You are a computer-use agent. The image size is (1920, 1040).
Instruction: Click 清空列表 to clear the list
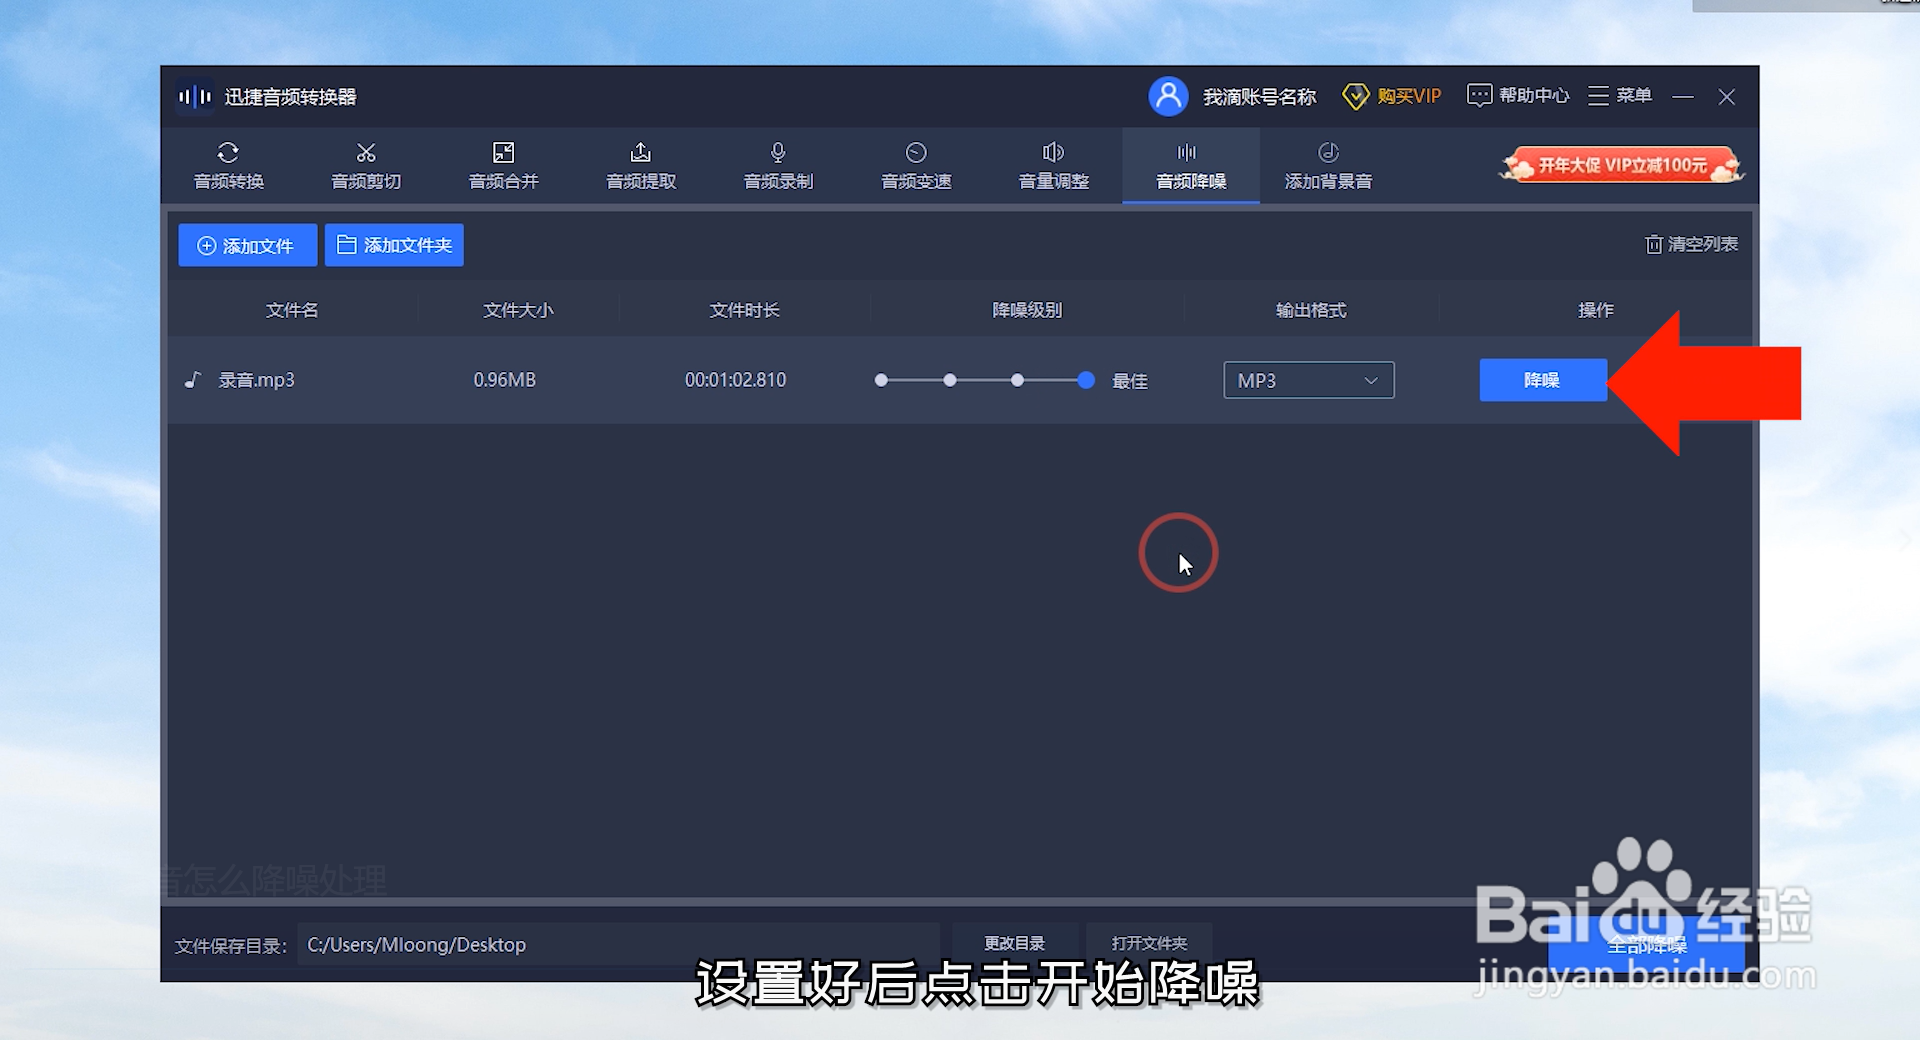click(x=1691, y=244)
